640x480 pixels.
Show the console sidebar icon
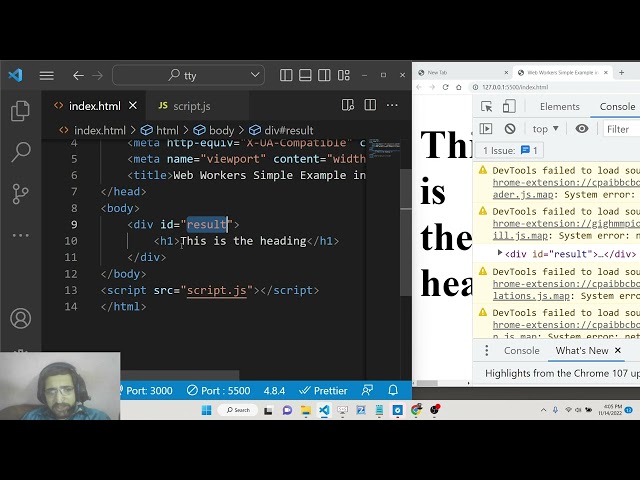pyautogui.click(x=486, y=129)
